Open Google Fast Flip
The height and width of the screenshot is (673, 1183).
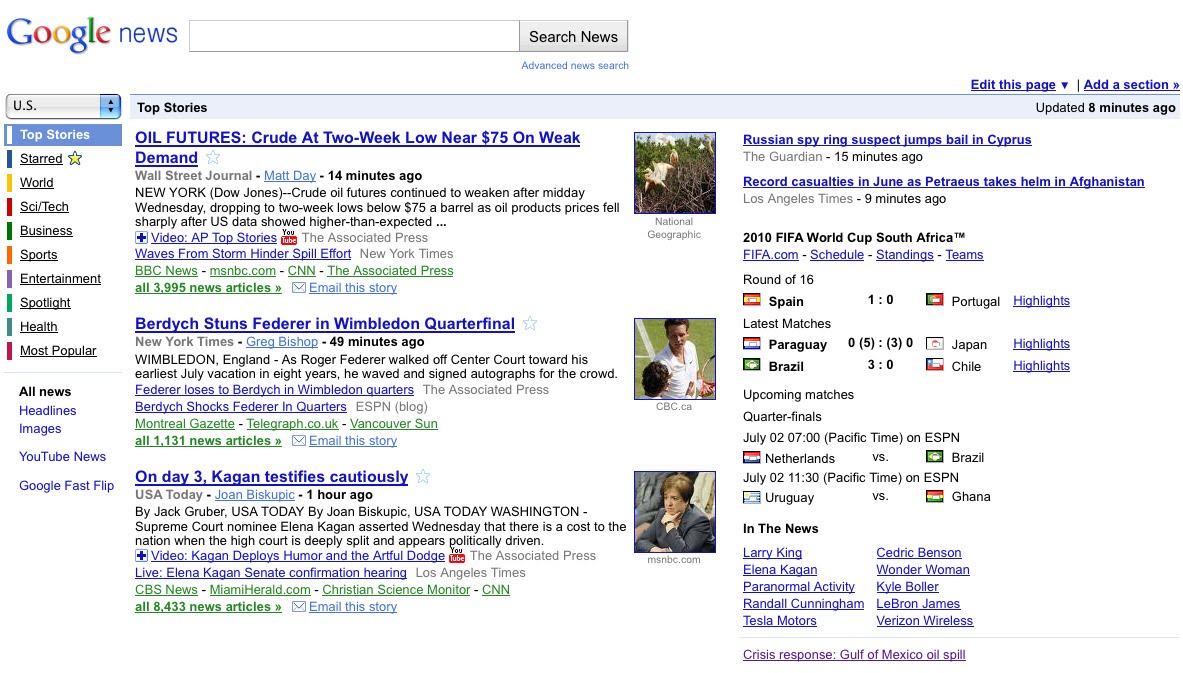coord(66,486)
